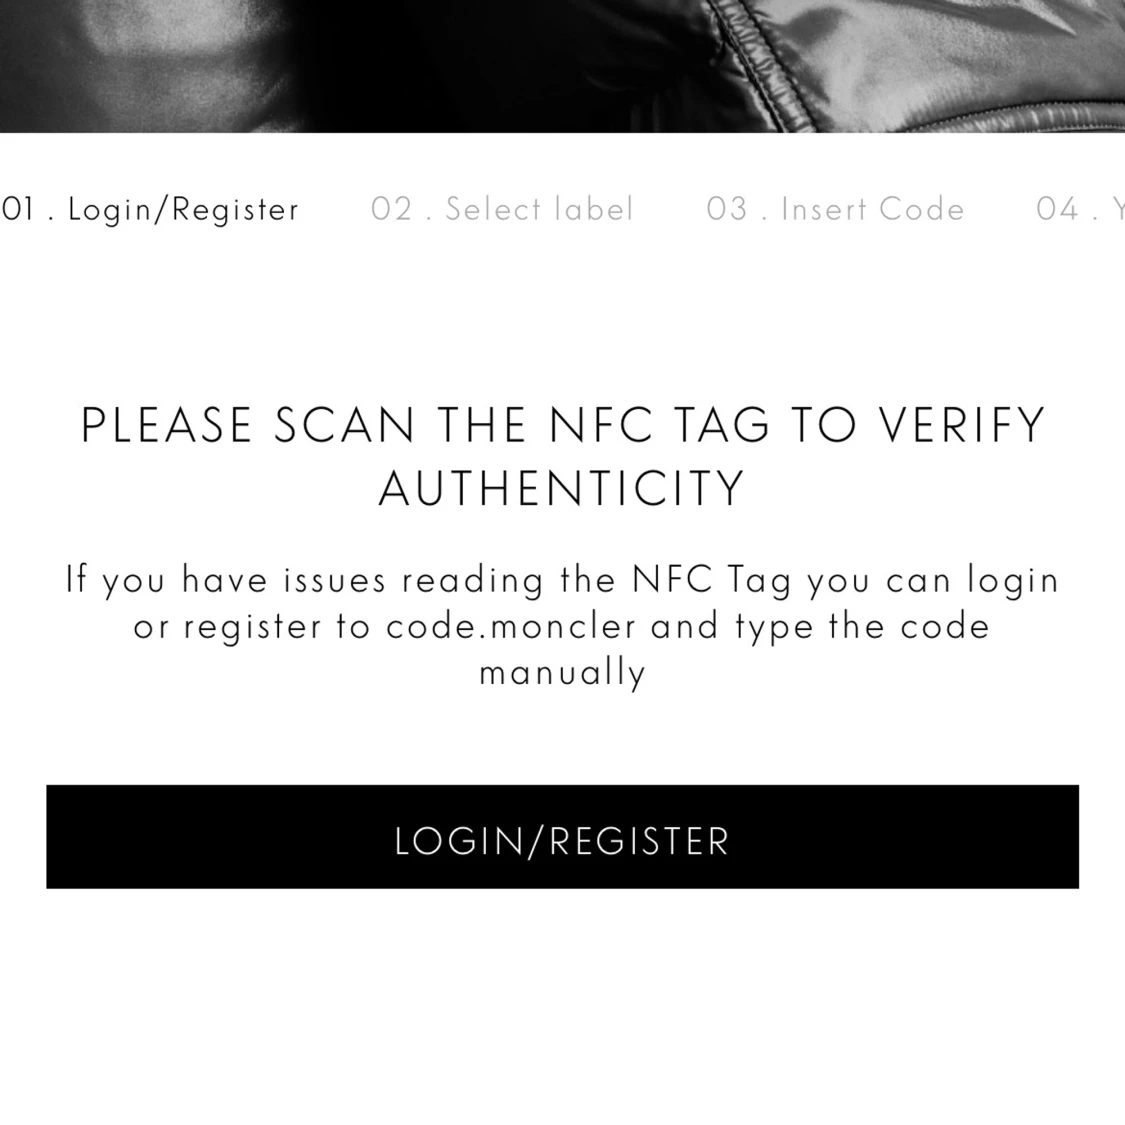Click the "01" number in the step bar

tap(17, 210)
